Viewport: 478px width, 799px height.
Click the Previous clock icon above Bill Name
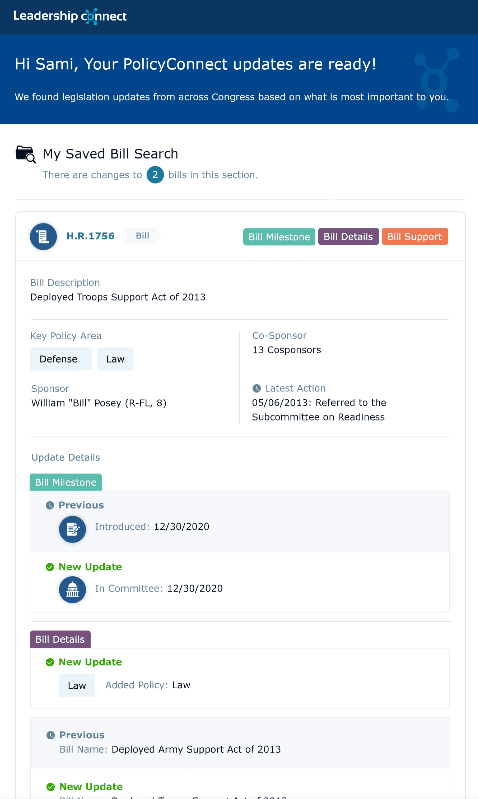pyautogui.click(x=50, y=735)
